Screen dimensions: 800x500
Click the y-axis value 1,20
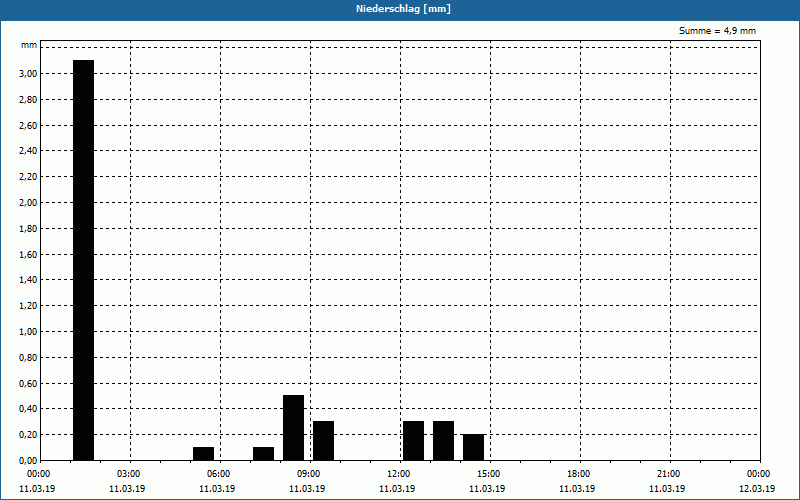click(28, 306)
